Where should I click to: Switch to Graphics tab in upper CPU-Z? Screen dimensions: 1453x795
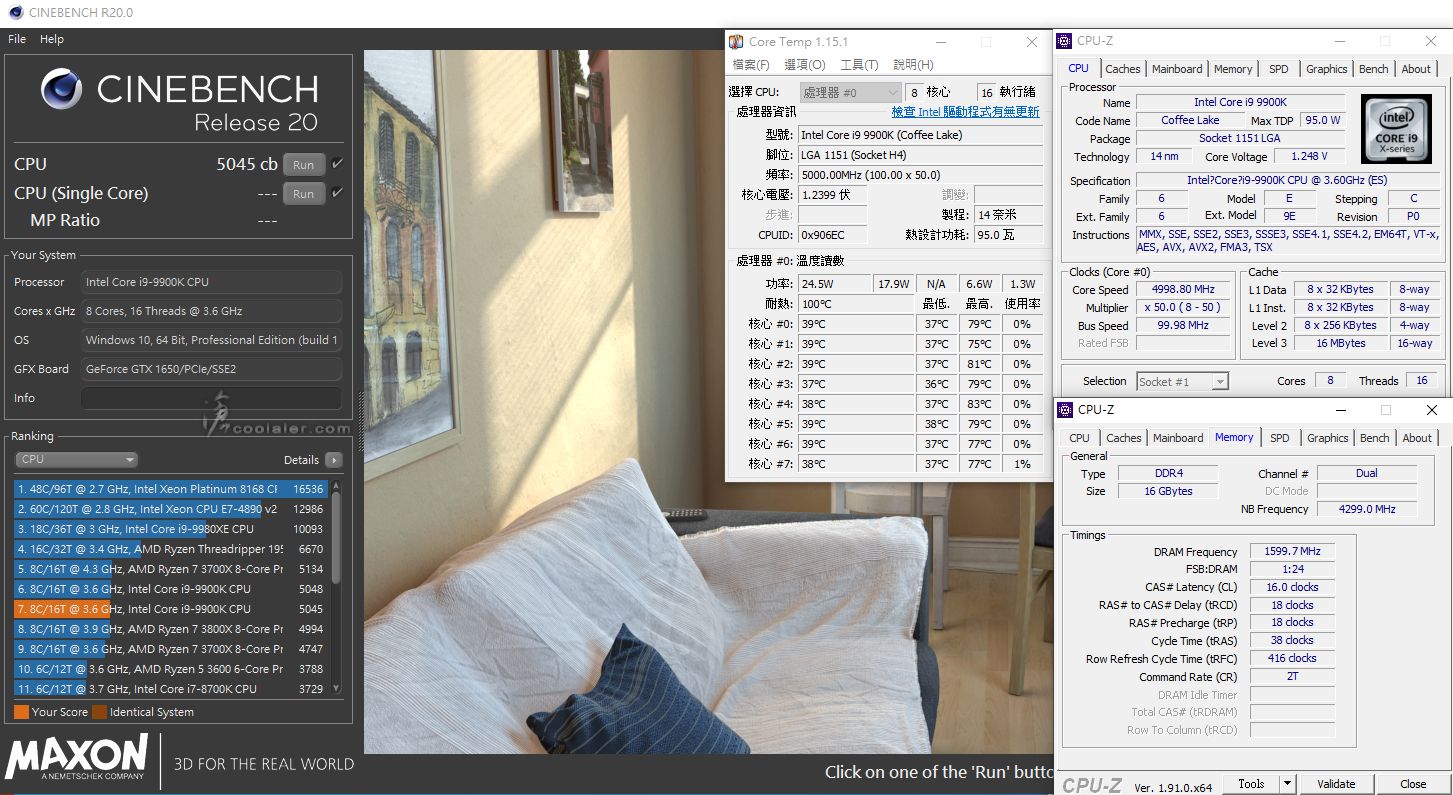[x=1327, y=69]
